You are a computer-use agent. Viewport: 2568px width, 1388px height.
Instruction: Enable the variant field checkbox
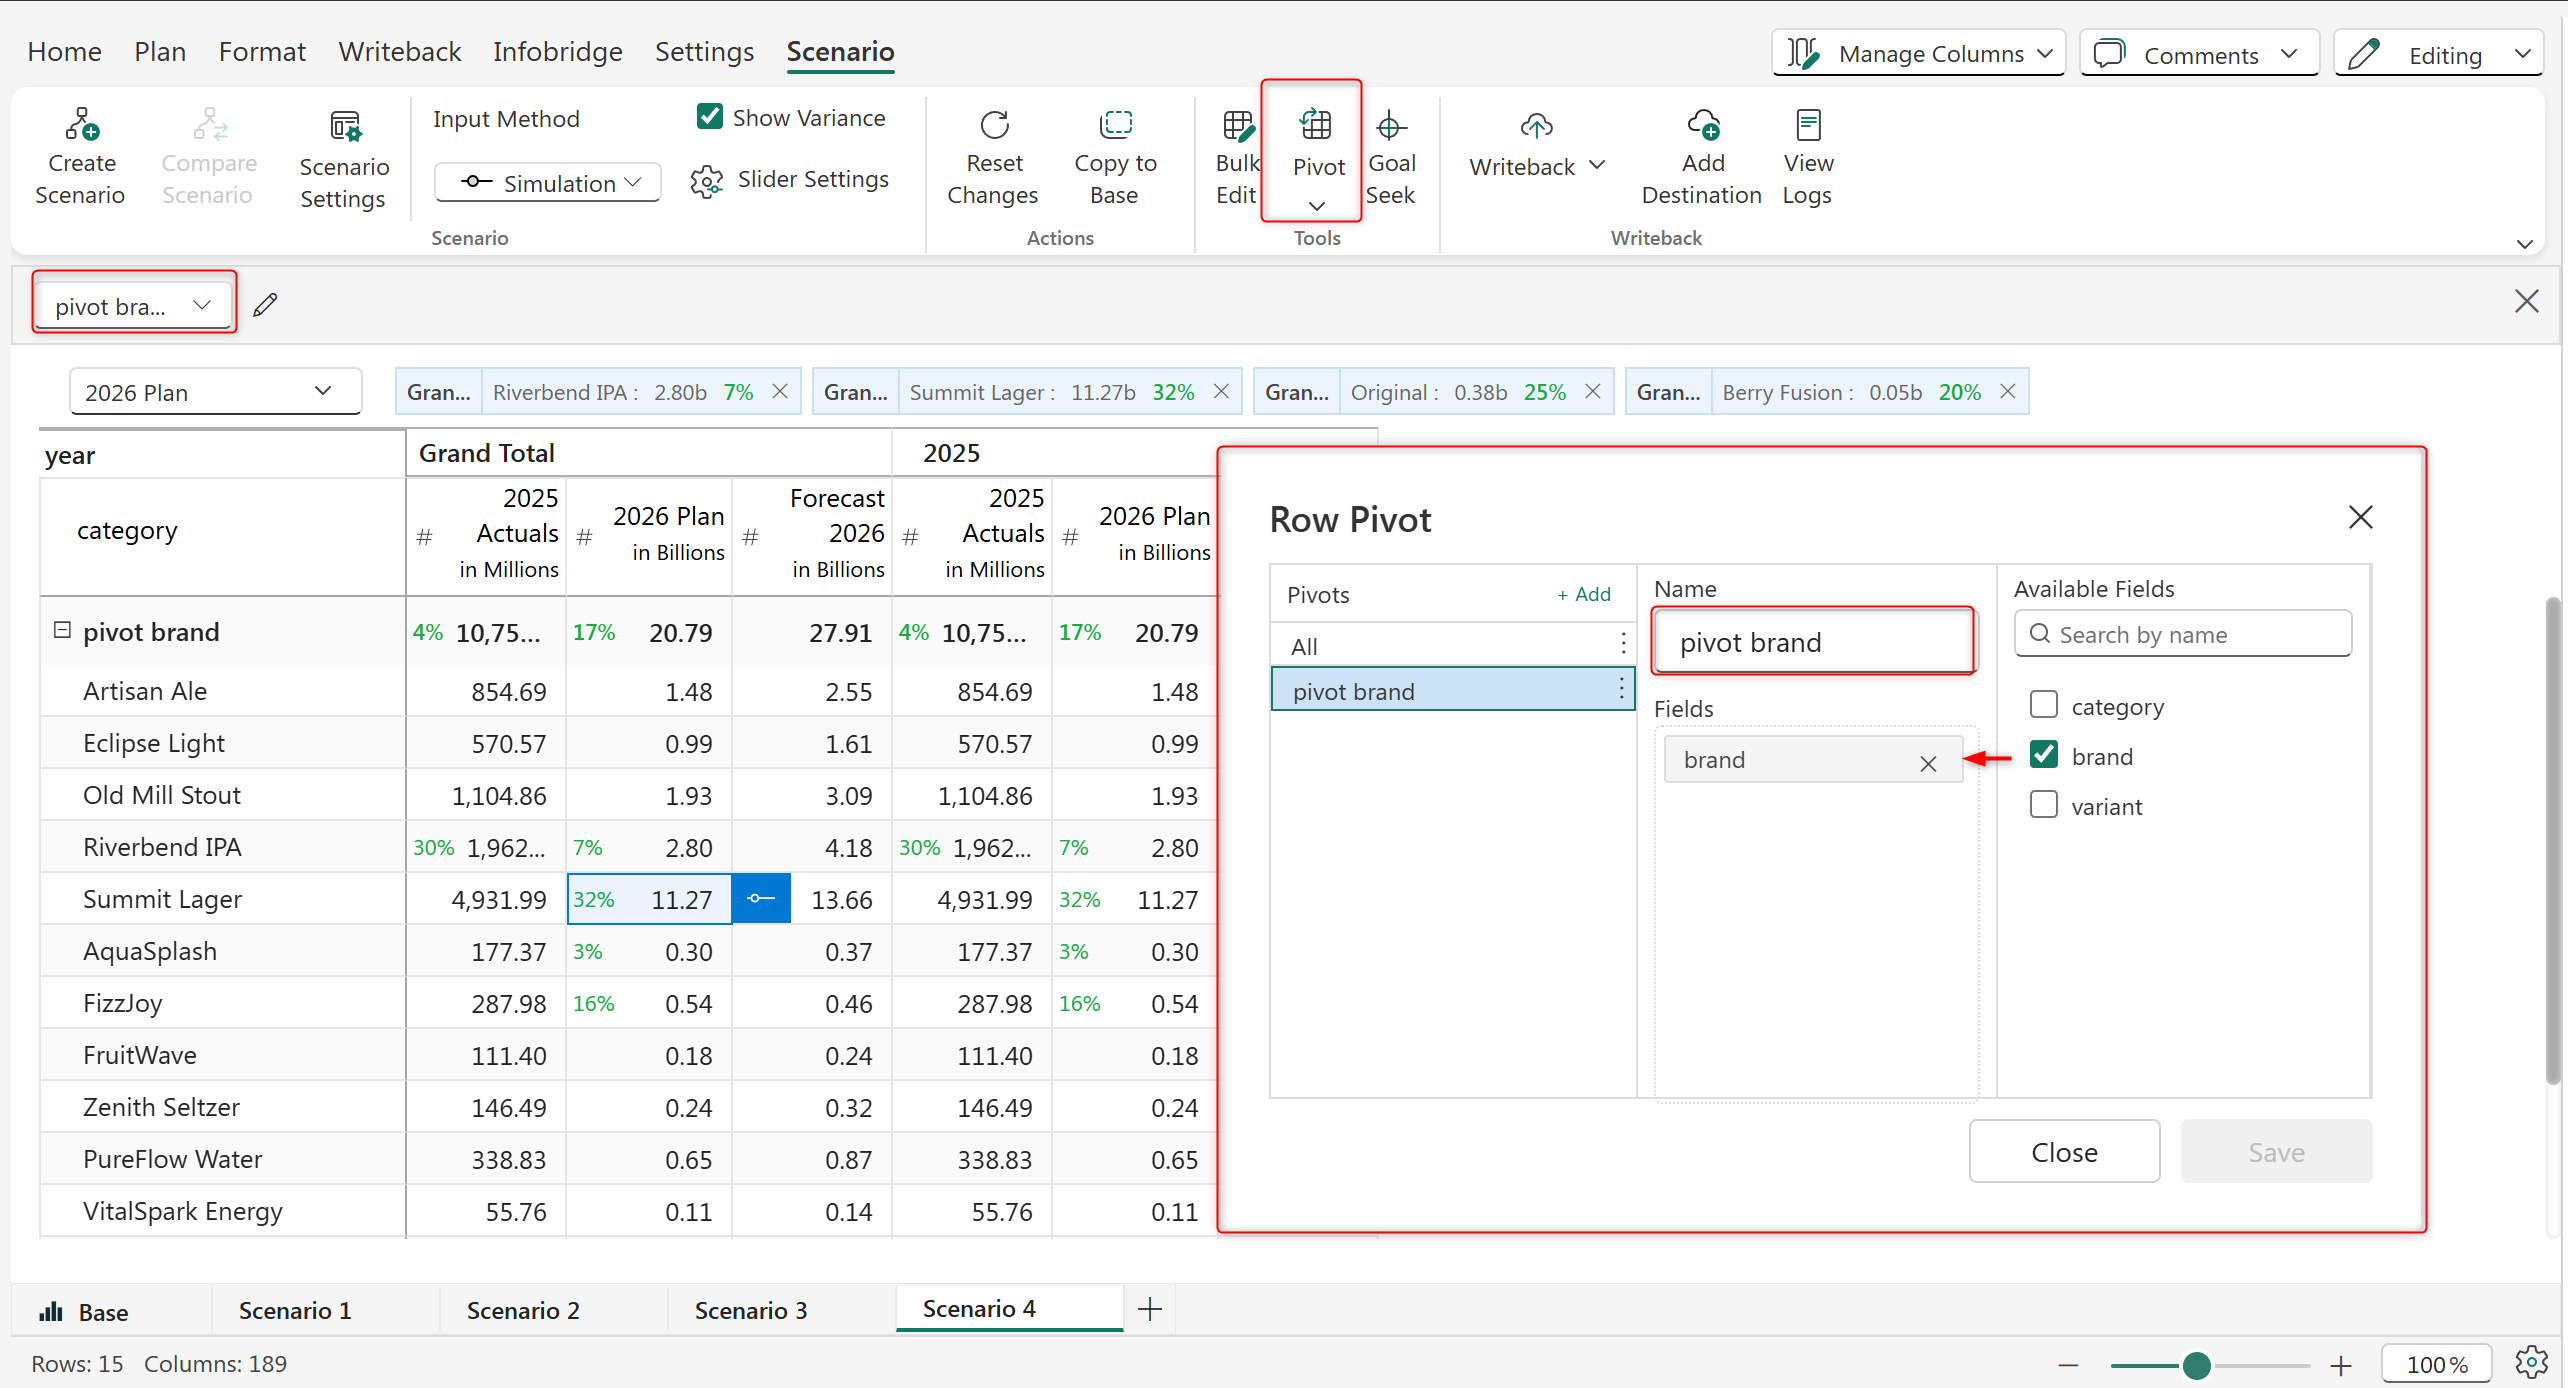pos(2044,806)
